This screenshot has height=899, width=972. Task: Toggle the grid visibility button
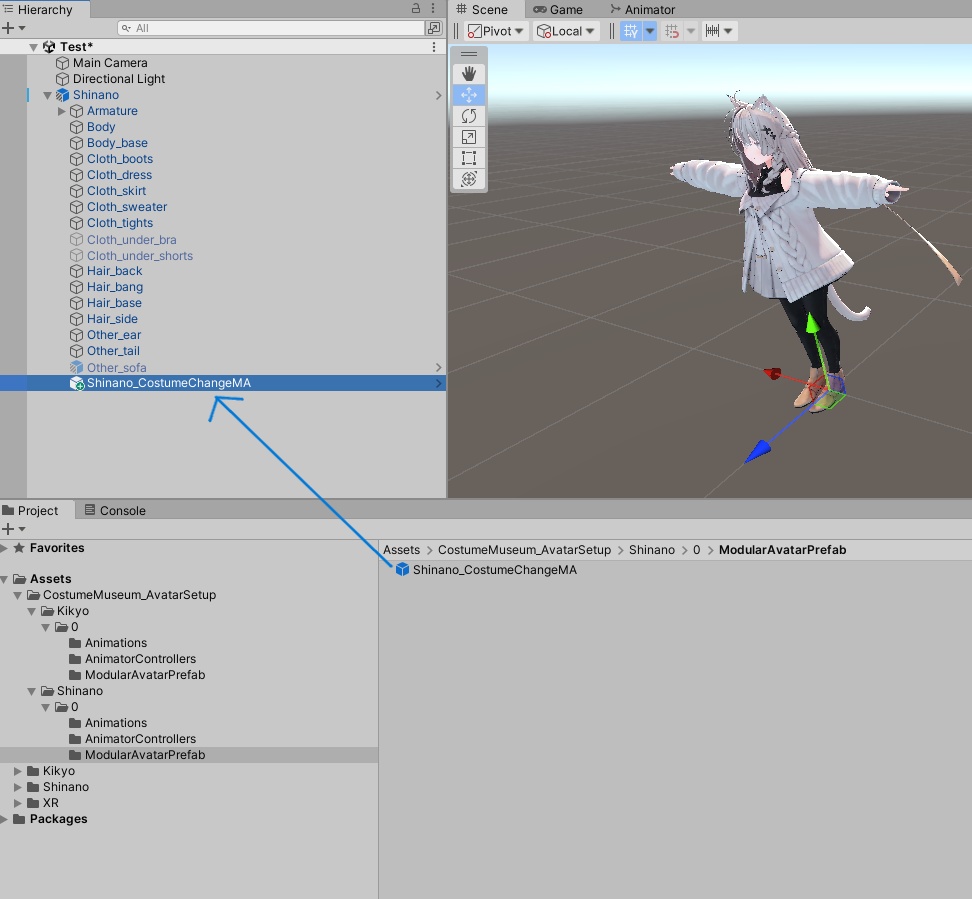[x=630, y=31]
